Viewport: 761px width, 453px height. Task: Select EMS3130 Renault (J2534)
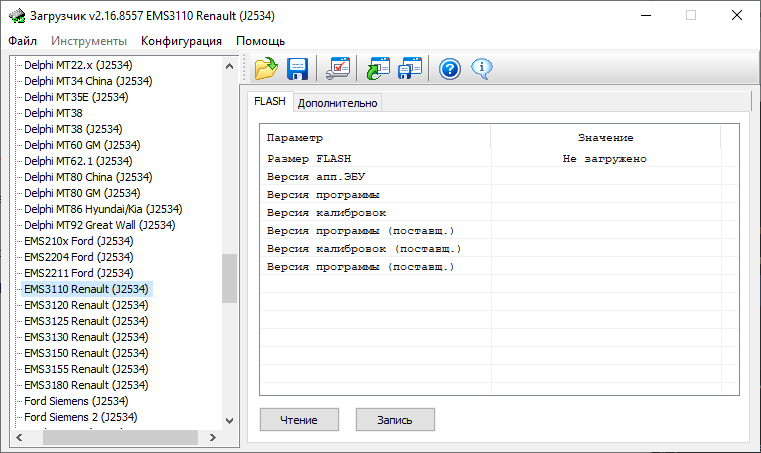coord(86,337)
